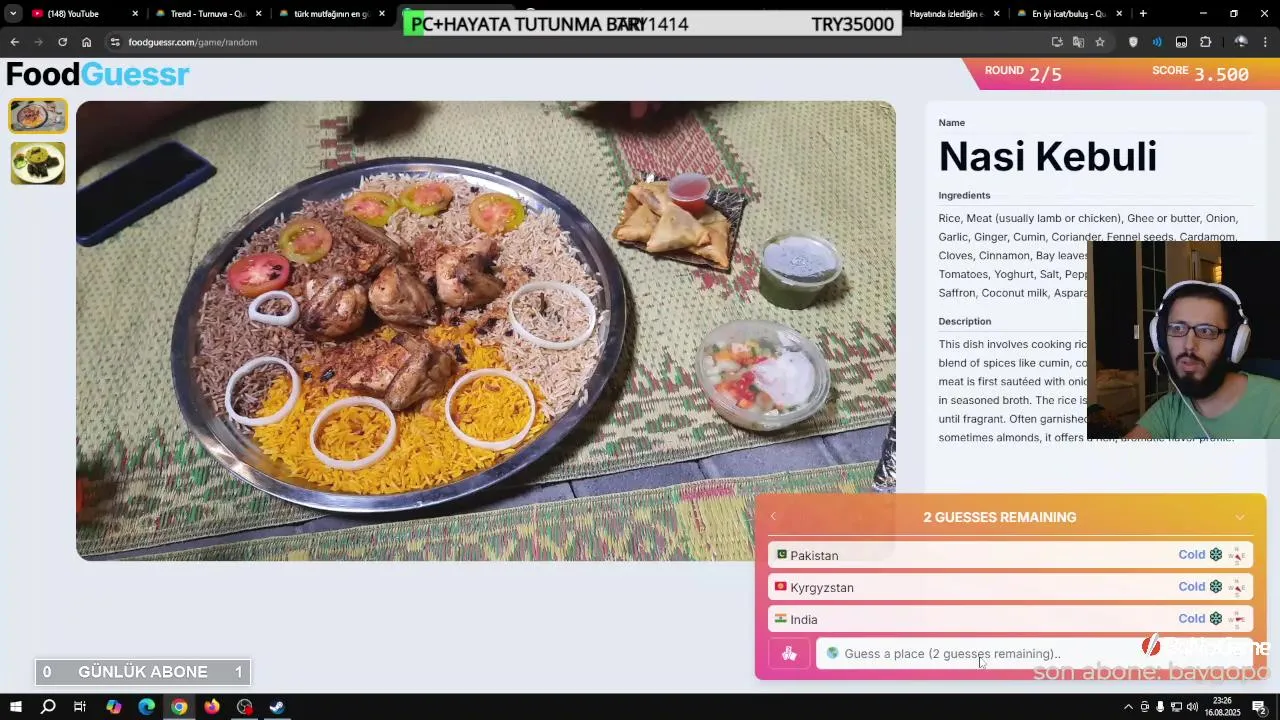Open Task View on taskbar
This screenshot has height=720, width=1280.
pos(80,707)
